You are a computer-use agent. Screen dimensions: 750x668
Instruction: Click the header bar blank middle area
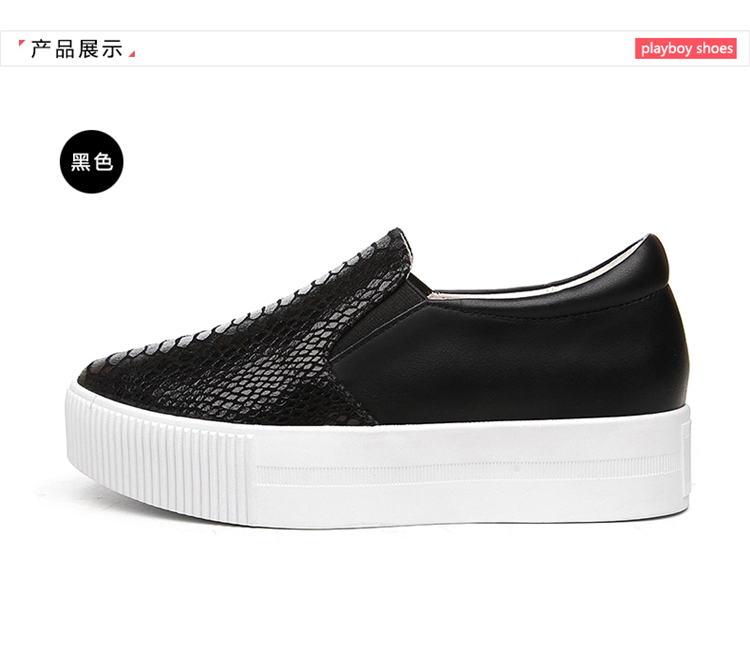[x=378, y=48]
